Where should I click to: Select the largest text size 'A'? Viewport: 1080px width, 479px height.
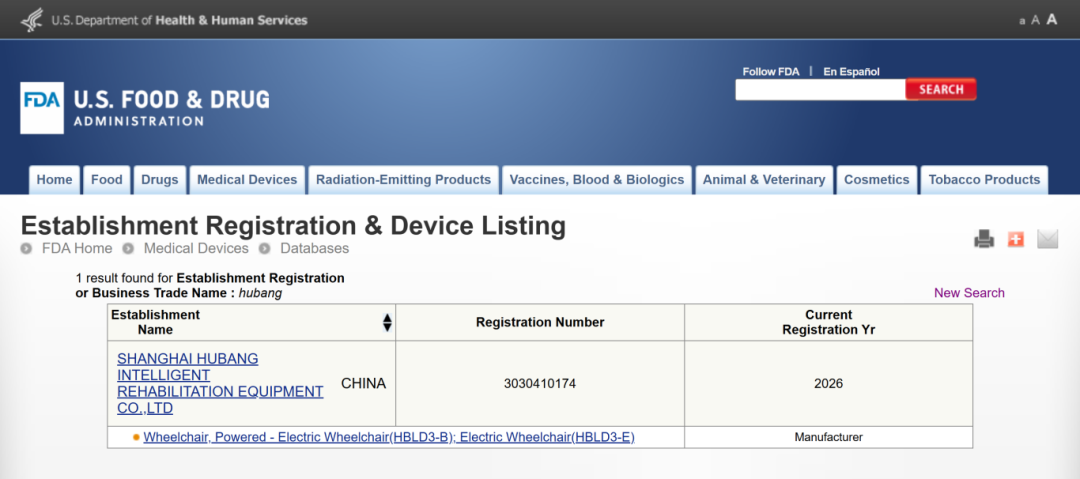1051,19
